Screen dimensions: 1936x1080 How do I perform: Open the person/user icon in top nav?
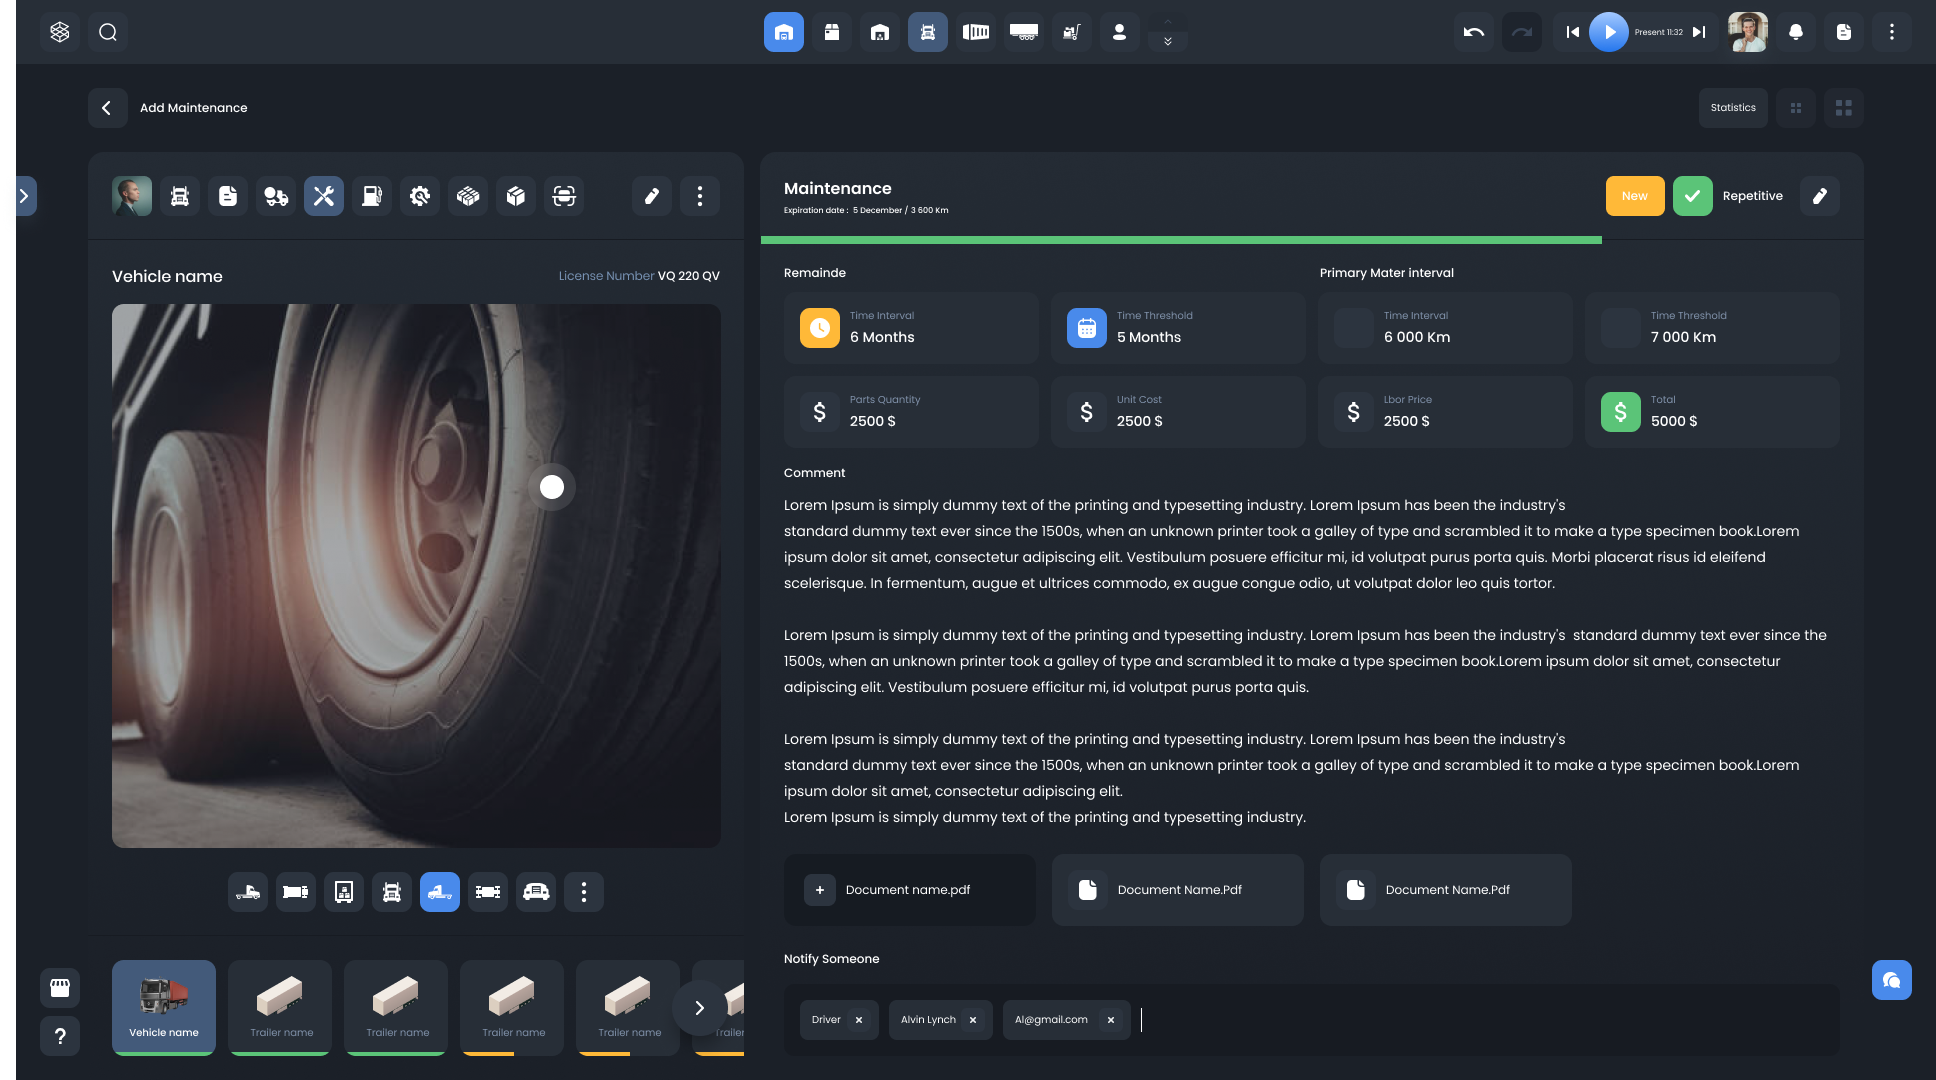click(1120, 32)
